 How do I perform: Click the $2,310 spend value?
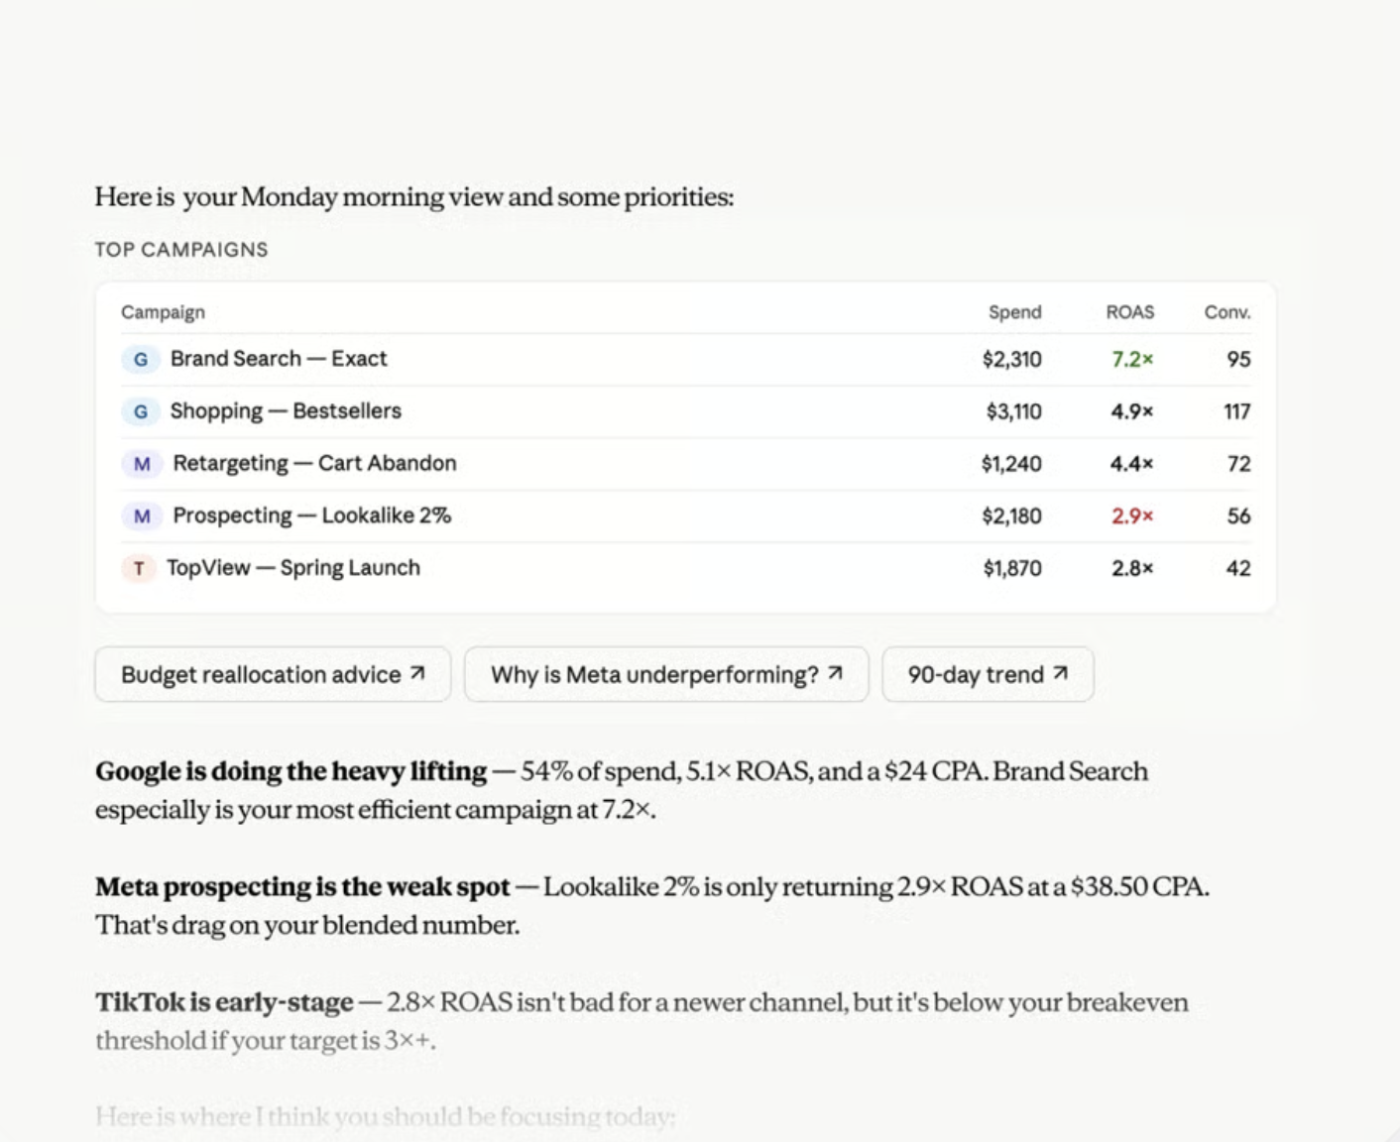pyautogui.click(x=1011, y=359)
